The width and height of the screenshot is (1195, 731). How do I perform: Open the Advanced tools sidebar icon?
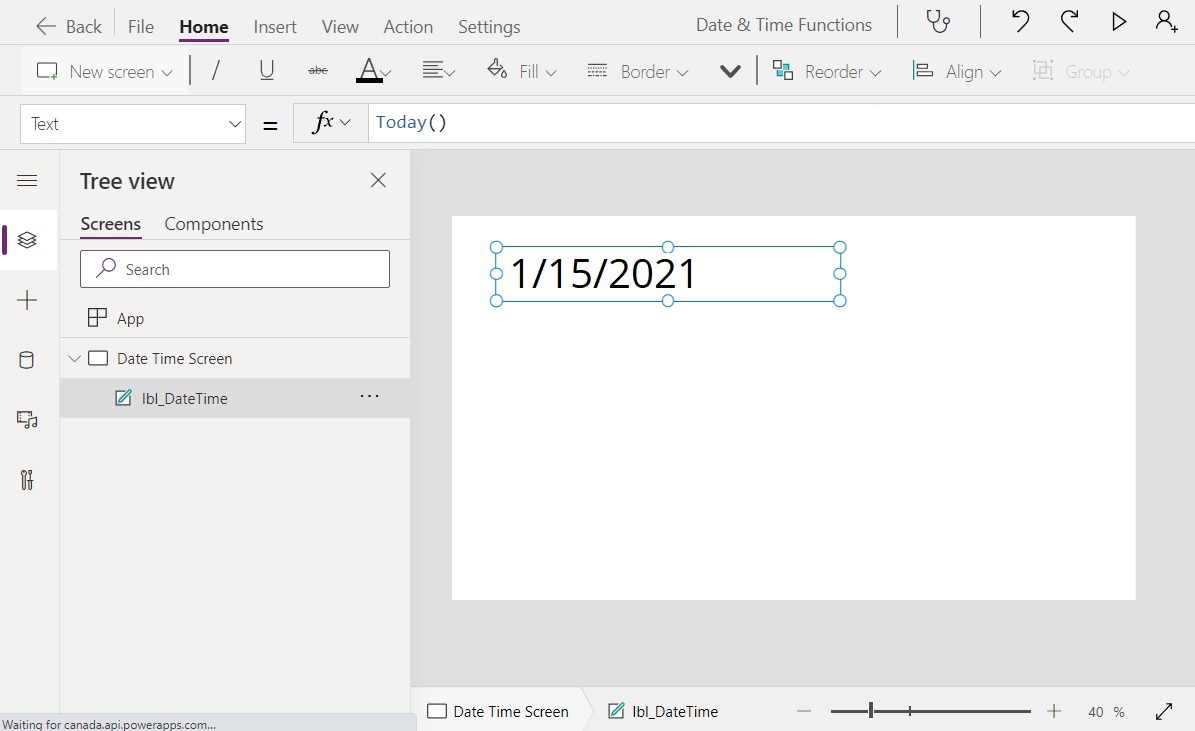coord(26,480)
